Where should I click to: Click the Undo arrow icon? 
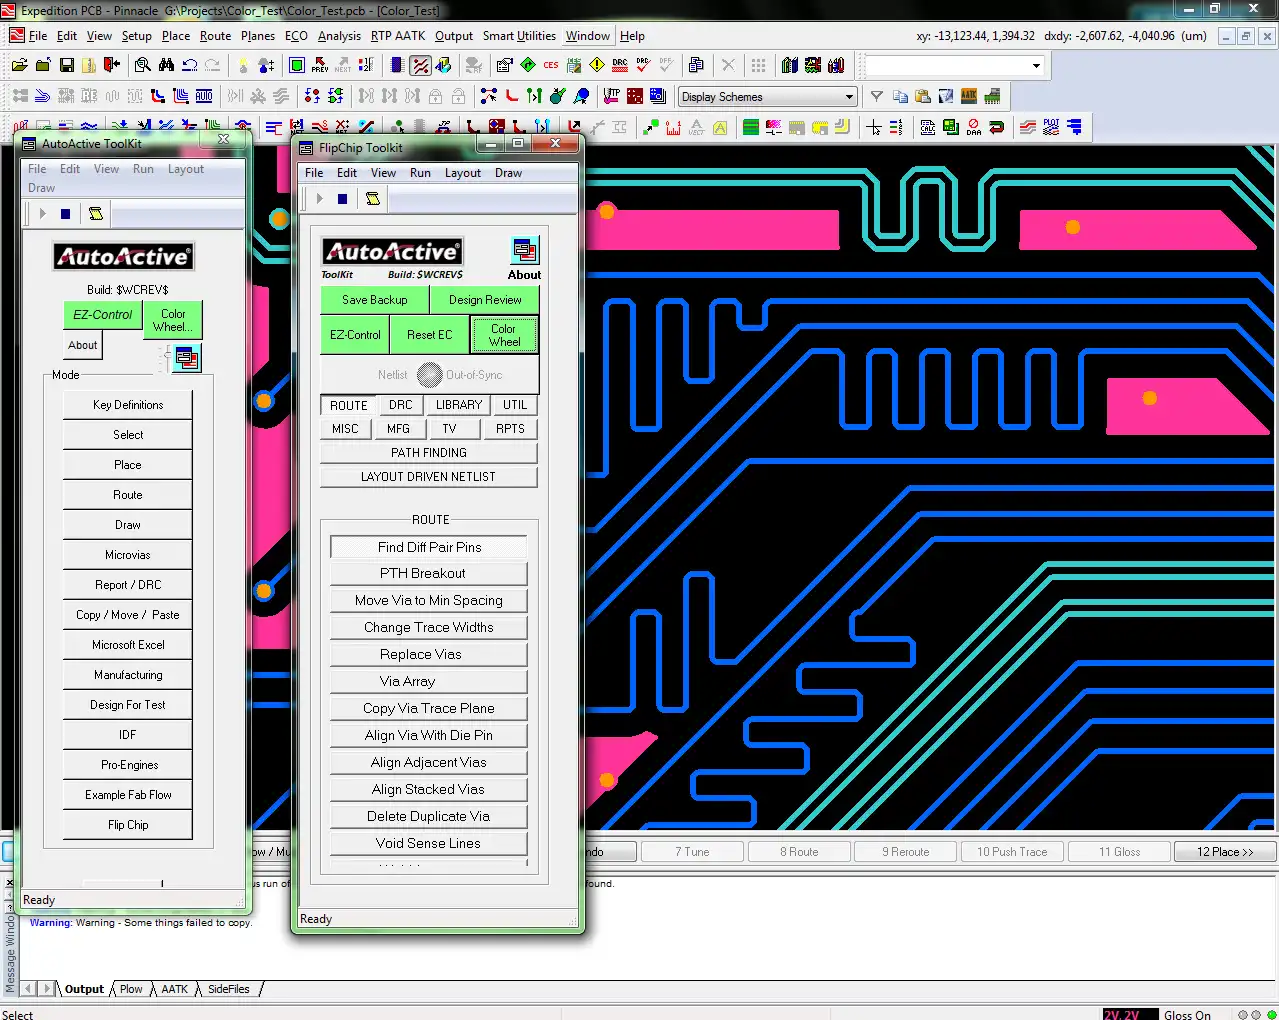[189, 66]
